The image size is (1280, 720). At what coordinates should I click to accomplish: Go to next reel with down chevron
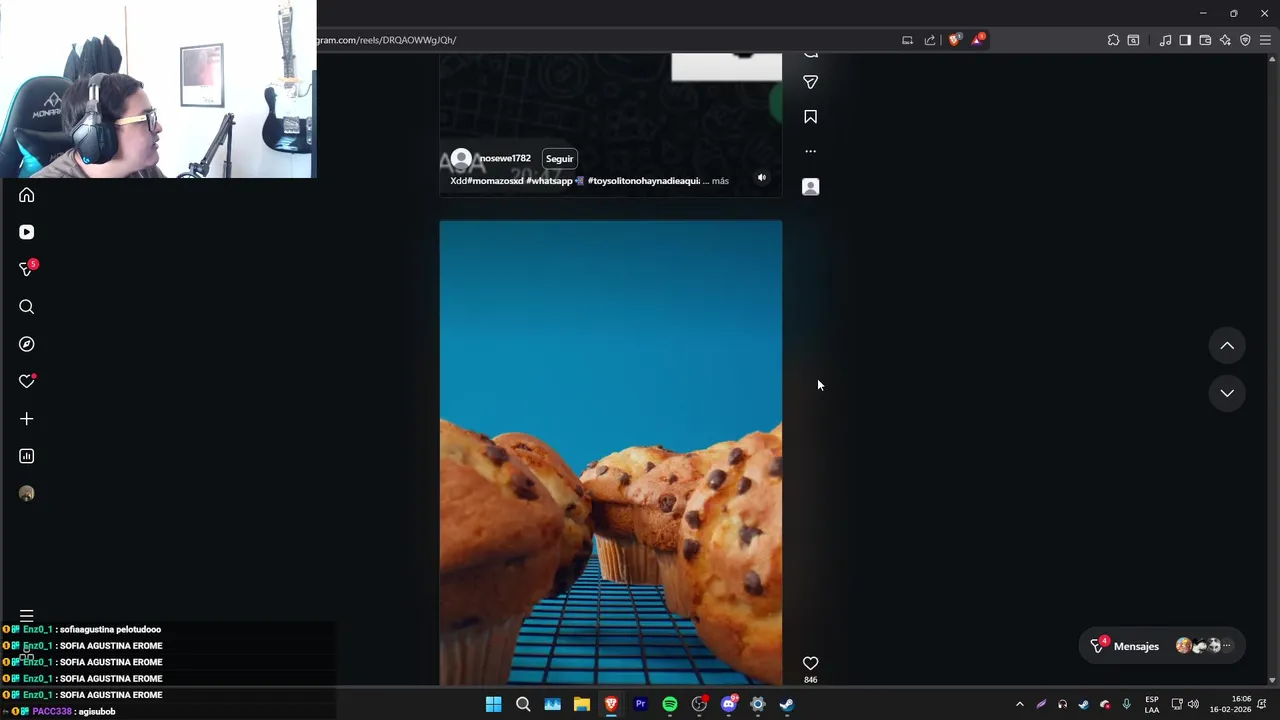(1227, 393)
